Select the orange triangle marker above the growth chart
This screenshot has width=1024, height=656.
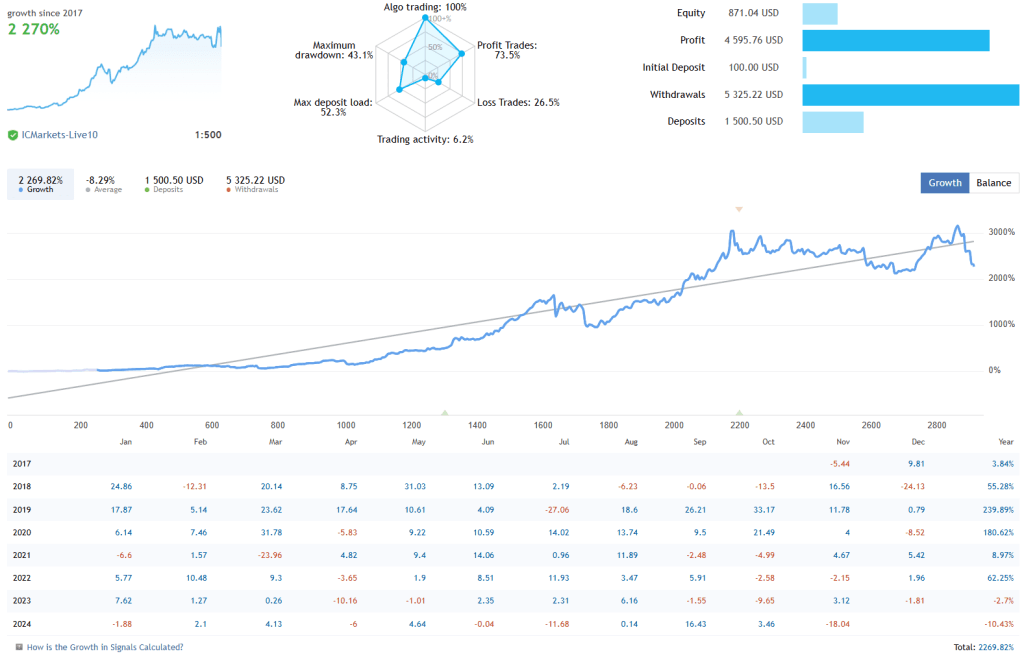click(x=739, y=210)
